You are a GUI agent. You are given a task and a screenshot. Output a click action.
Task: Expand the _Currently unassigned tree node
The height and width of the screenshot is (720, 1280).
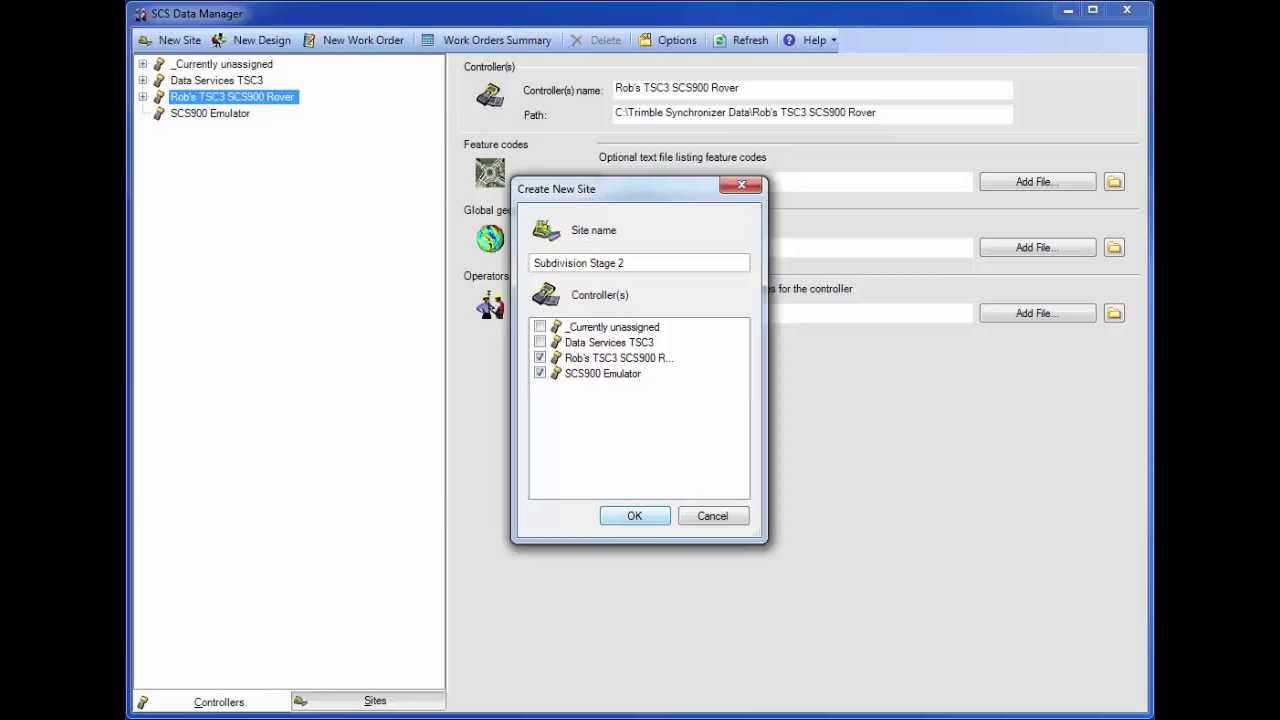click(x=143, y=64)
